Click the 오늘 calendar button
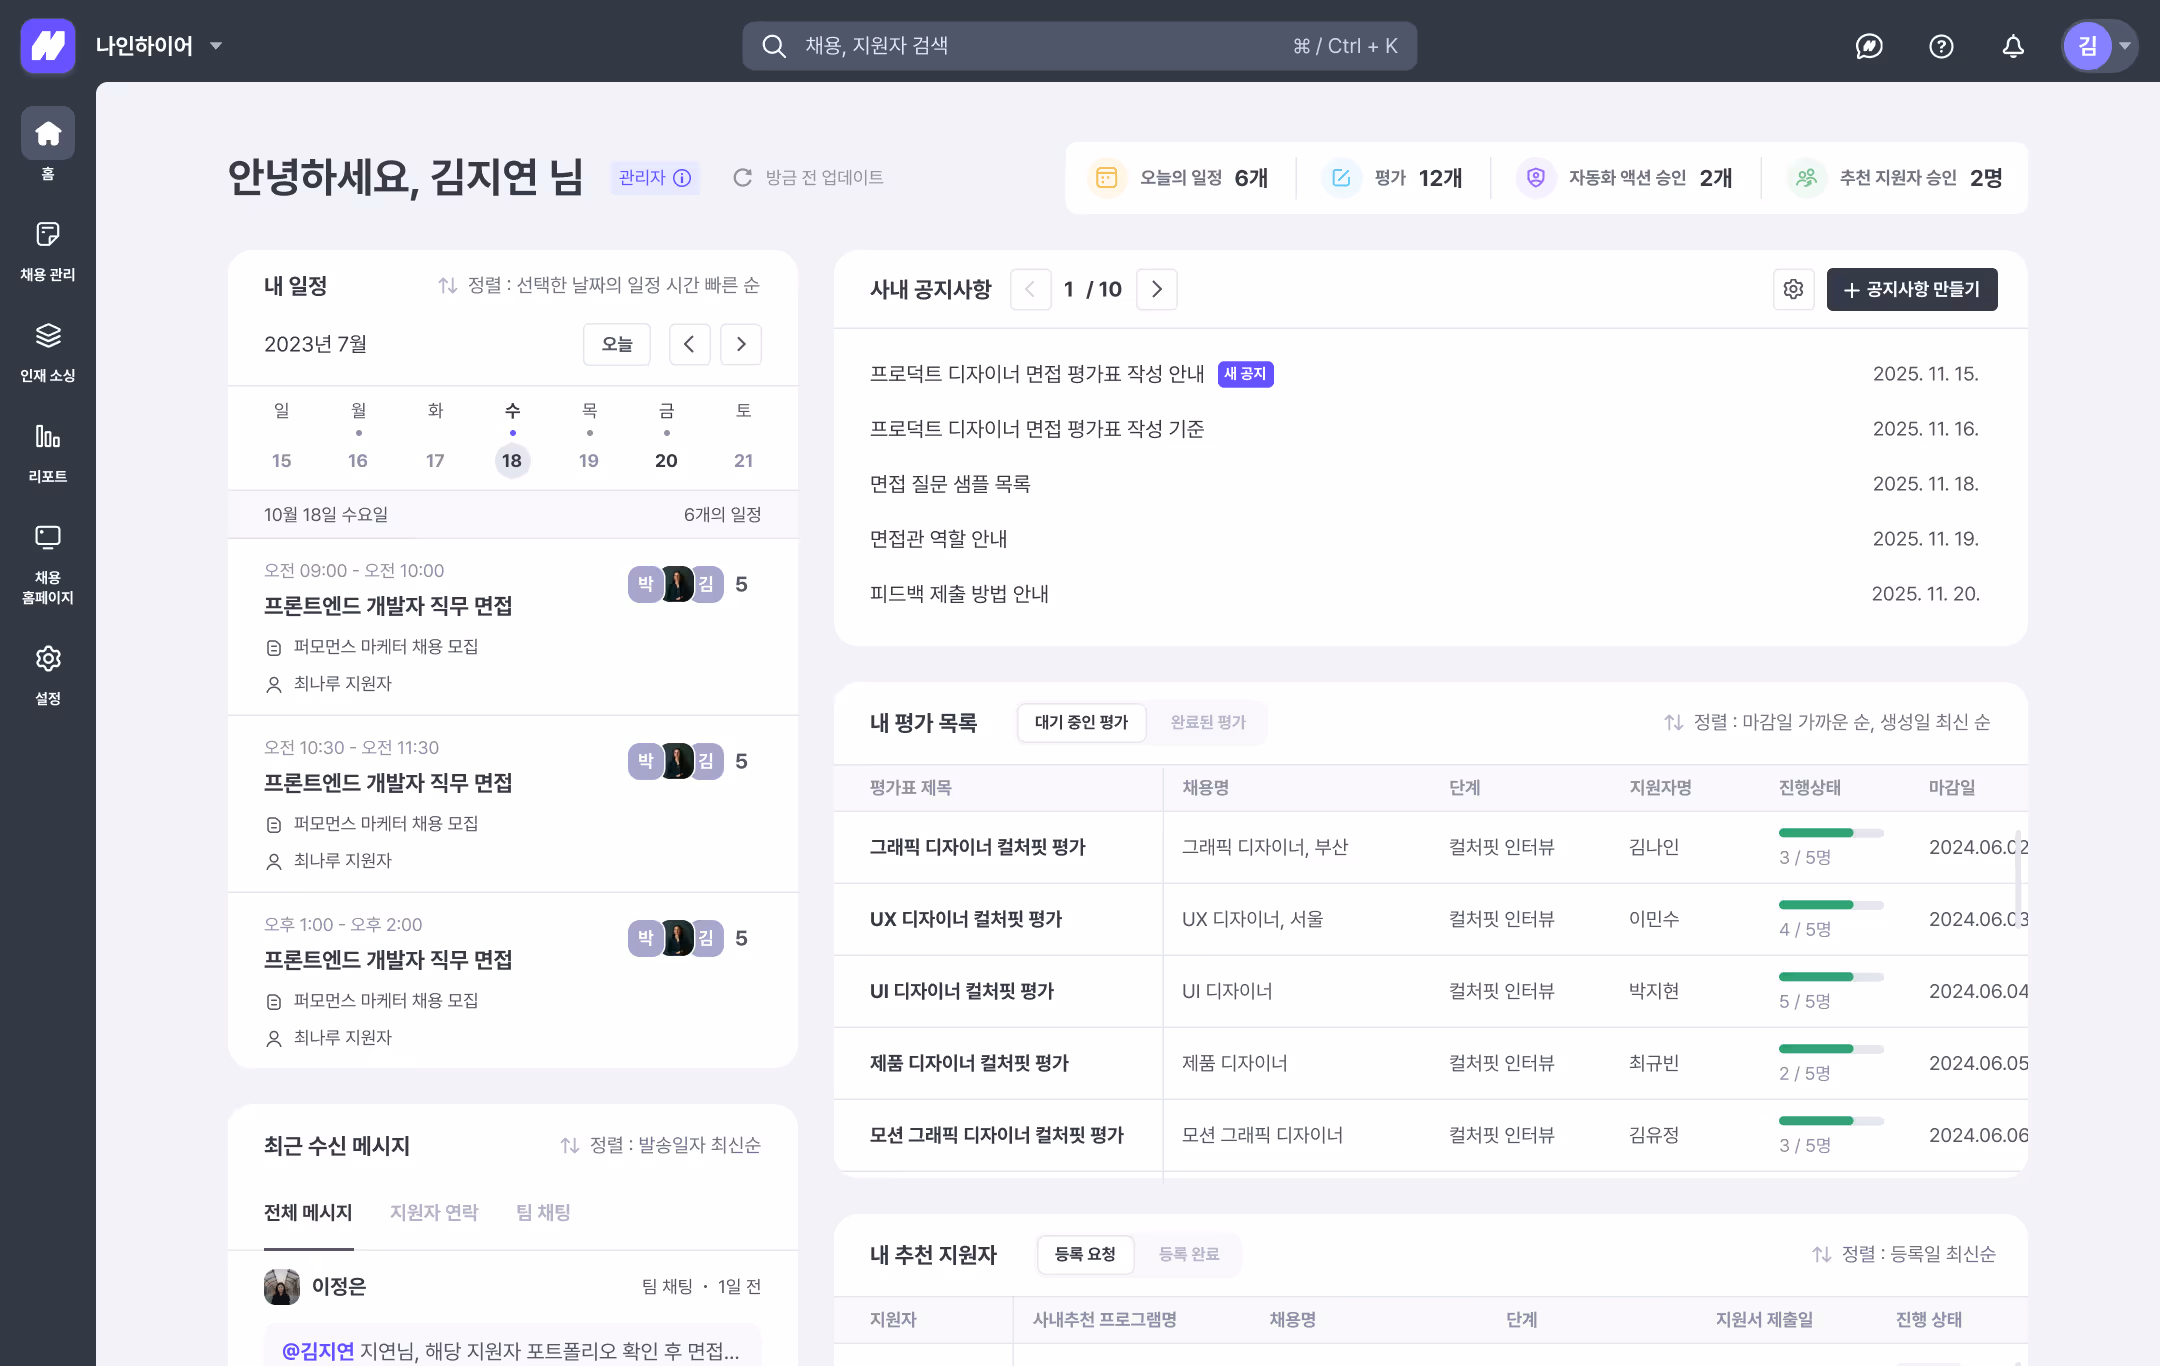 pyautogui.click(x=616, y=344)
